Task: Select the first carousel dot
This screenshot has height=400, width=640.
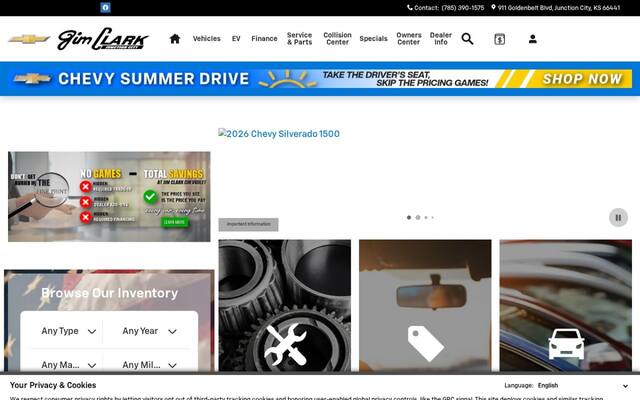Action: coord(409,218)
